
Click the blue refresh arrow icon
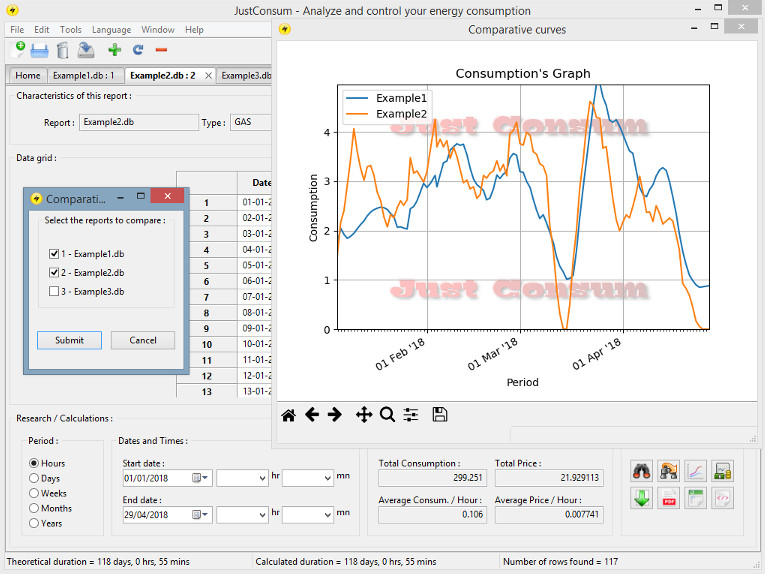[x=138, y=49]
